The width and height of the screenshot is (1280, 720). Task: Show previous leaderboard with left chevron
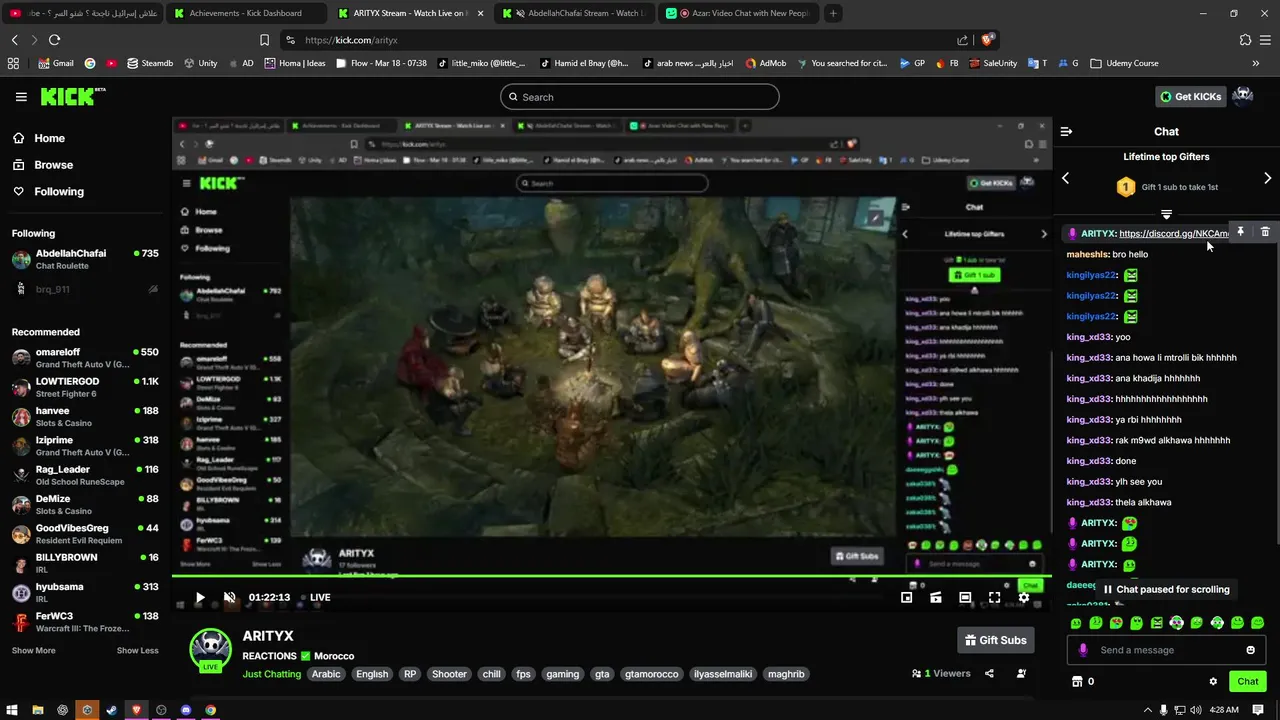[x=1065, y=178]
